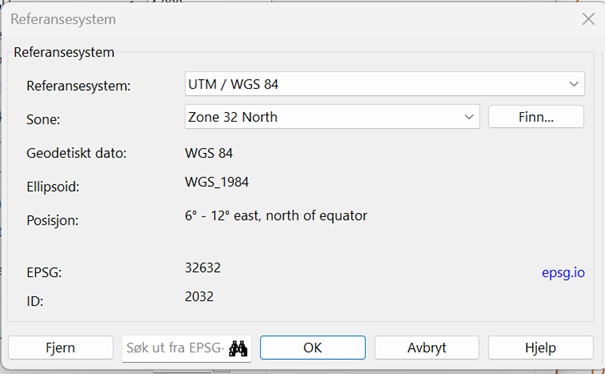
Task: Expand the Referansesystem dropdown arrow
Action: point(574,84)
